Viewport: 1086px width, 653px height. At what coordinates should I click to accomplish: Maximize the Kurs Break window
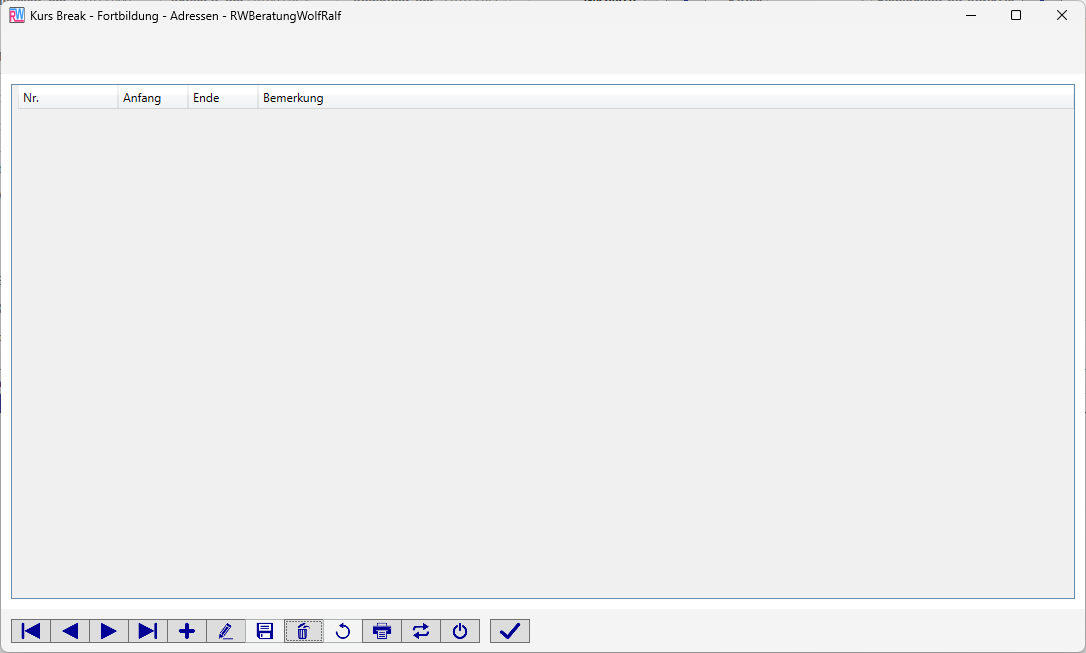[1016, 15]
